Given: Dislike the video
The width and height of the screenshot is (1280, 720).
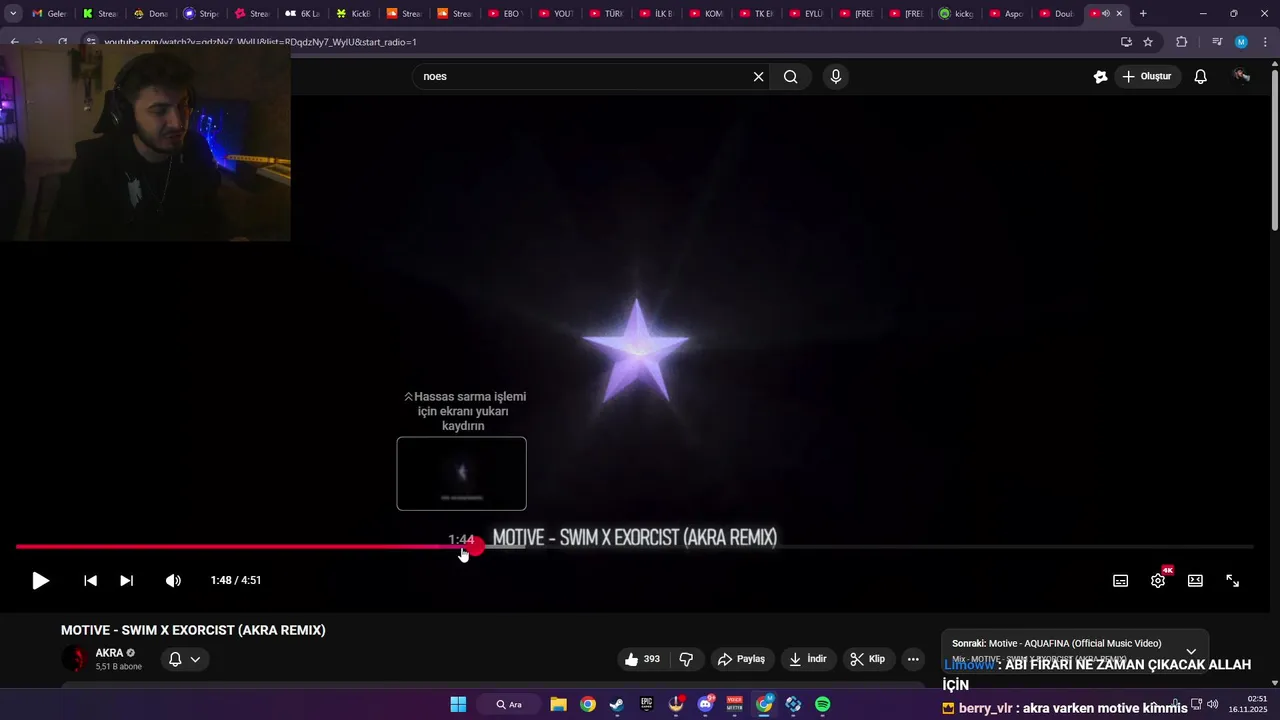Looking at the screenshot, I should (x=686, y=659).
